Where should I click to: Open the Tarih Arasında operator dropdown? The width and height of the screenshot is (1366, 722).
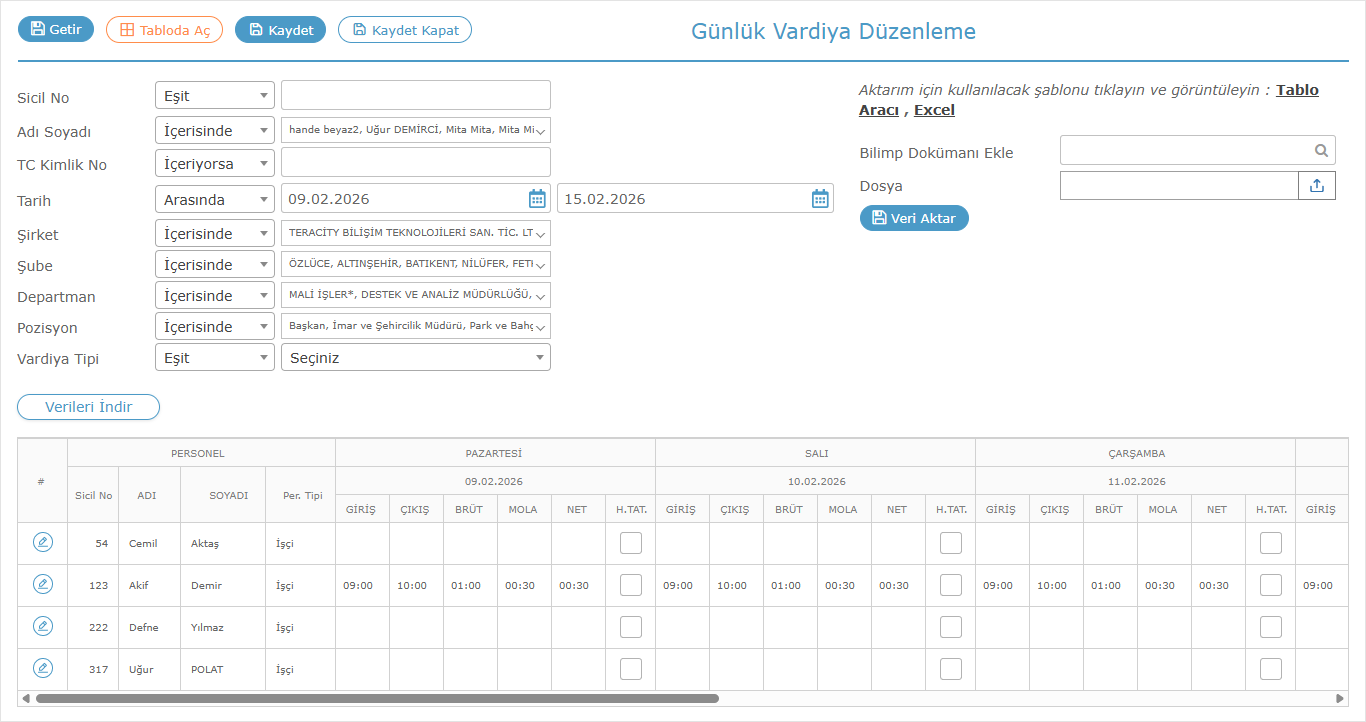[214, 199]
